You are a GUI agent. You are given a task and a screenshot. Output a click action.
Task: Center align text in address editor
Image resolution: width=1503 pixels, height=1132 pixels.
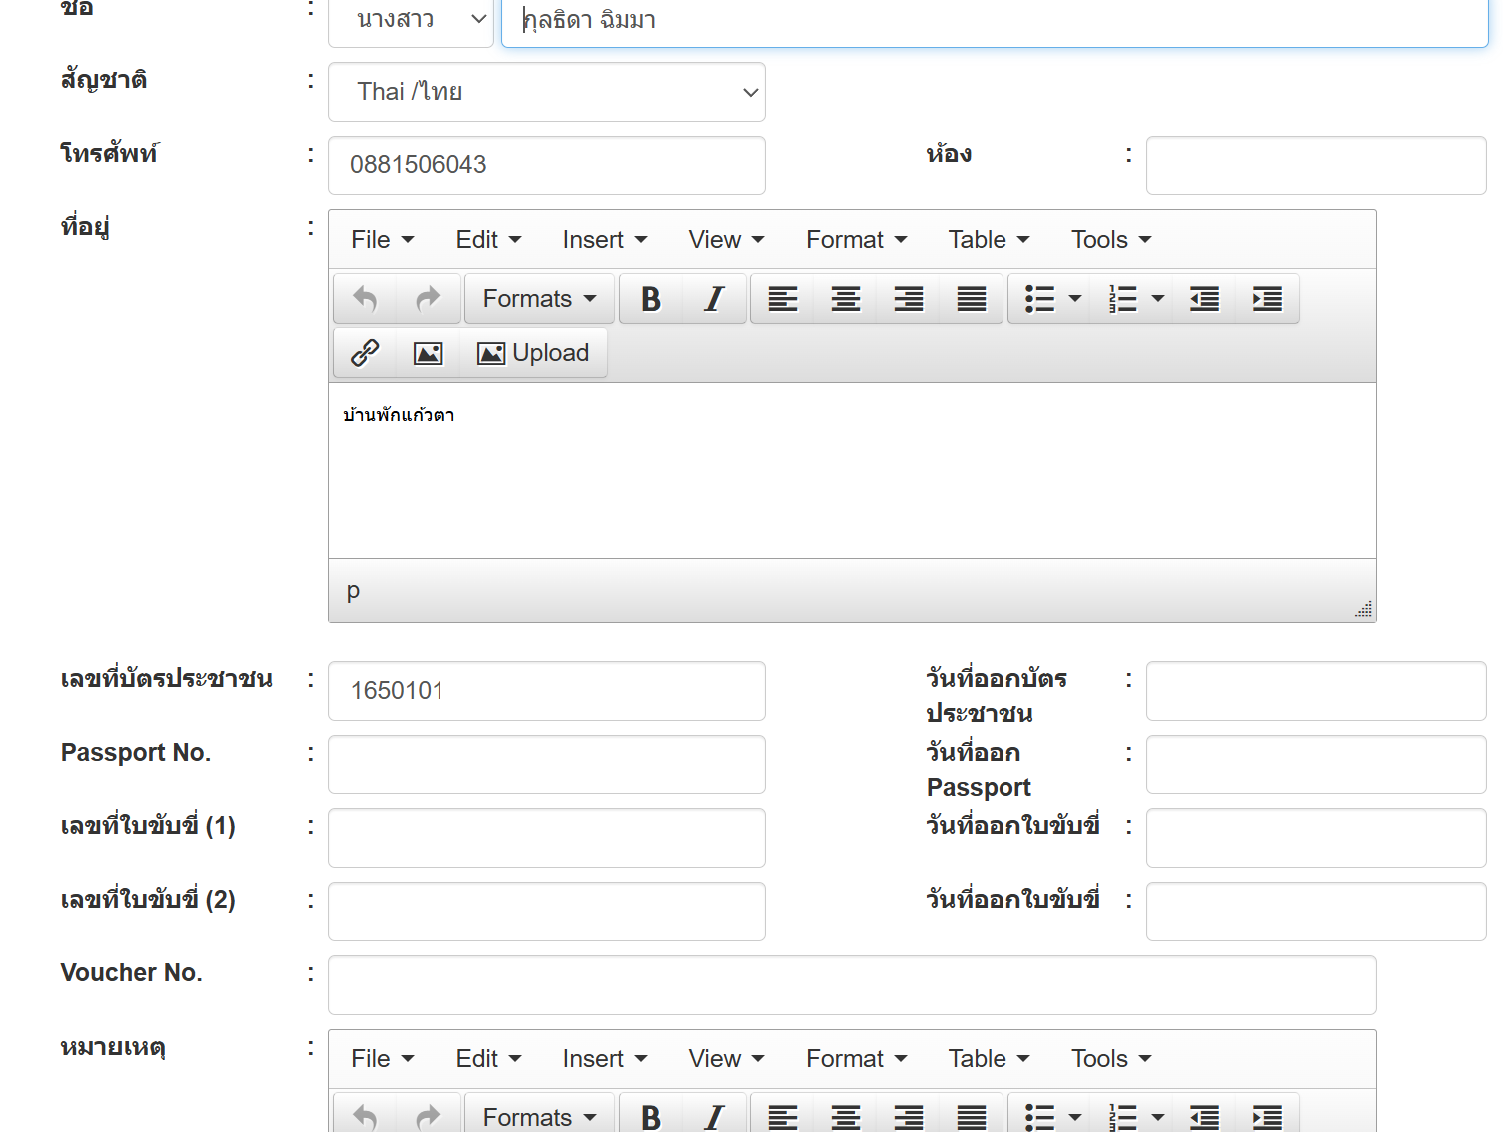coord(846,299)
